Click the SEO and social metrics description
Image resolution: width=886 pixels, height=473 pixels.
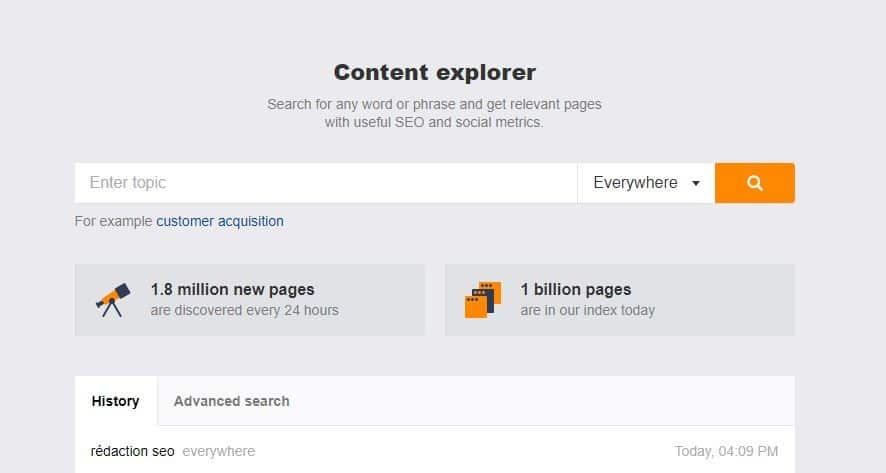(x=434, y=113)
